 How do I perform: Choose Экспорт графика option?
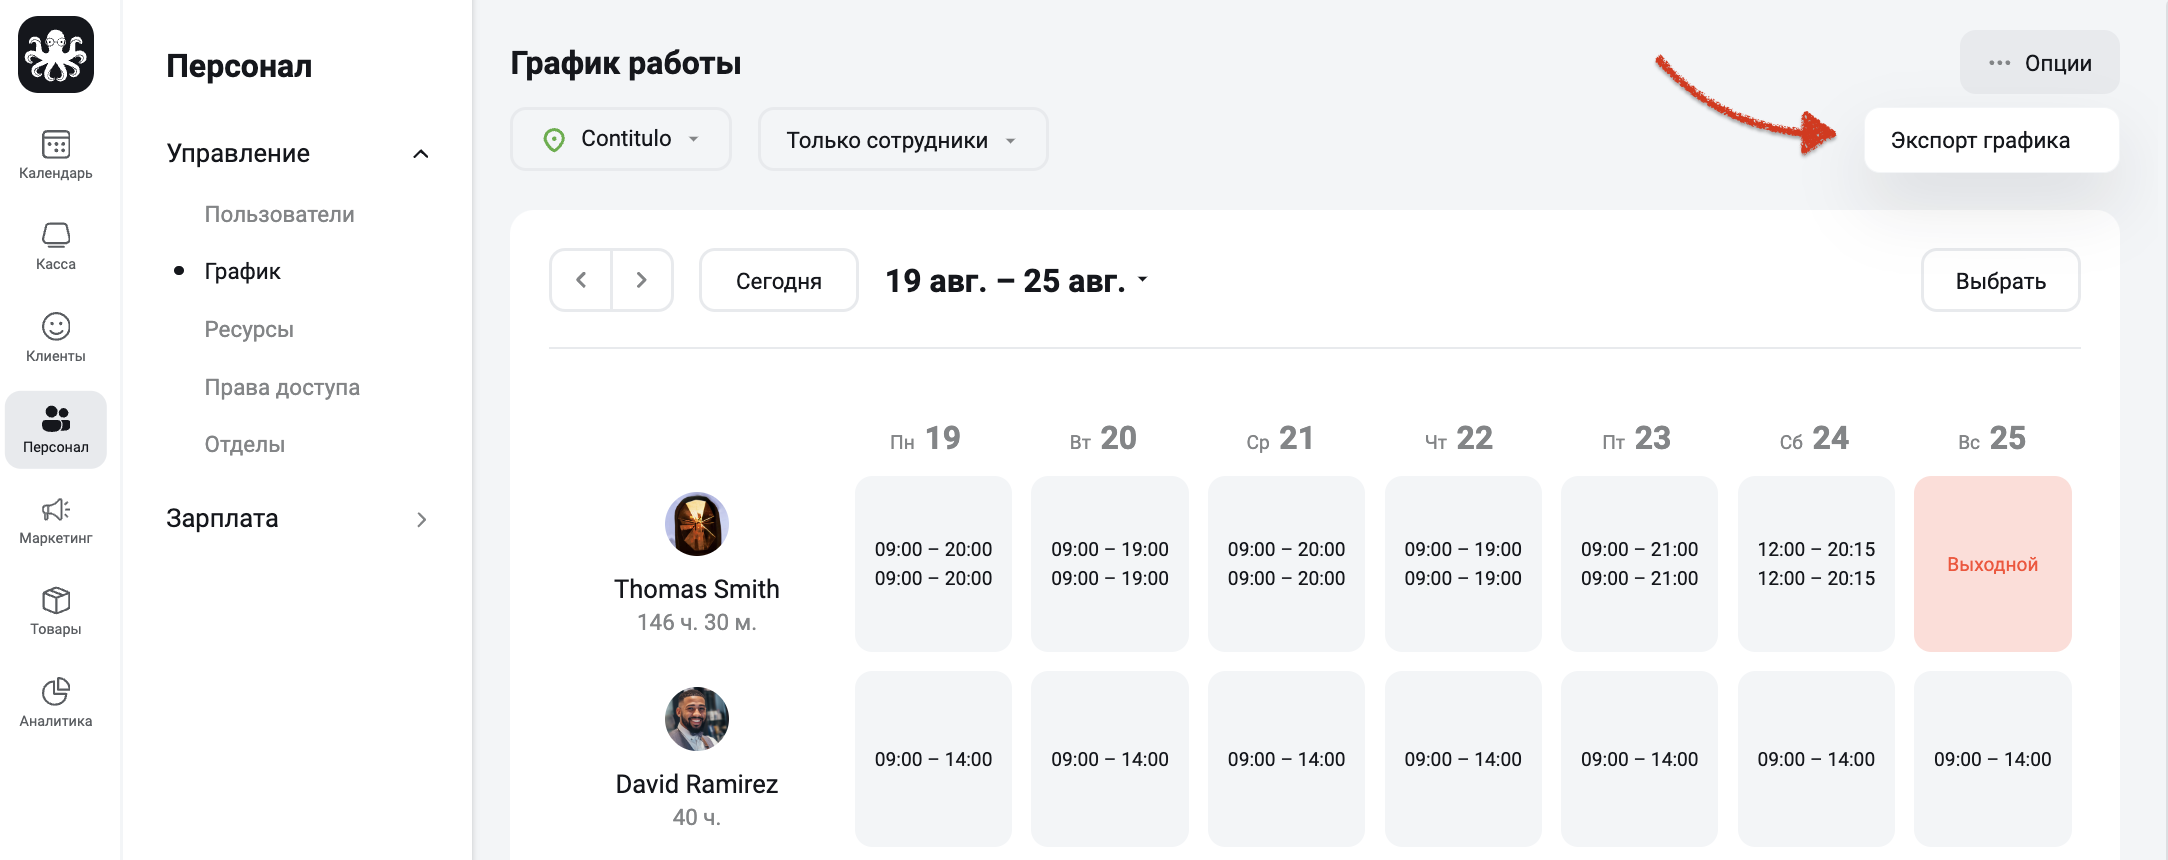1991,140
